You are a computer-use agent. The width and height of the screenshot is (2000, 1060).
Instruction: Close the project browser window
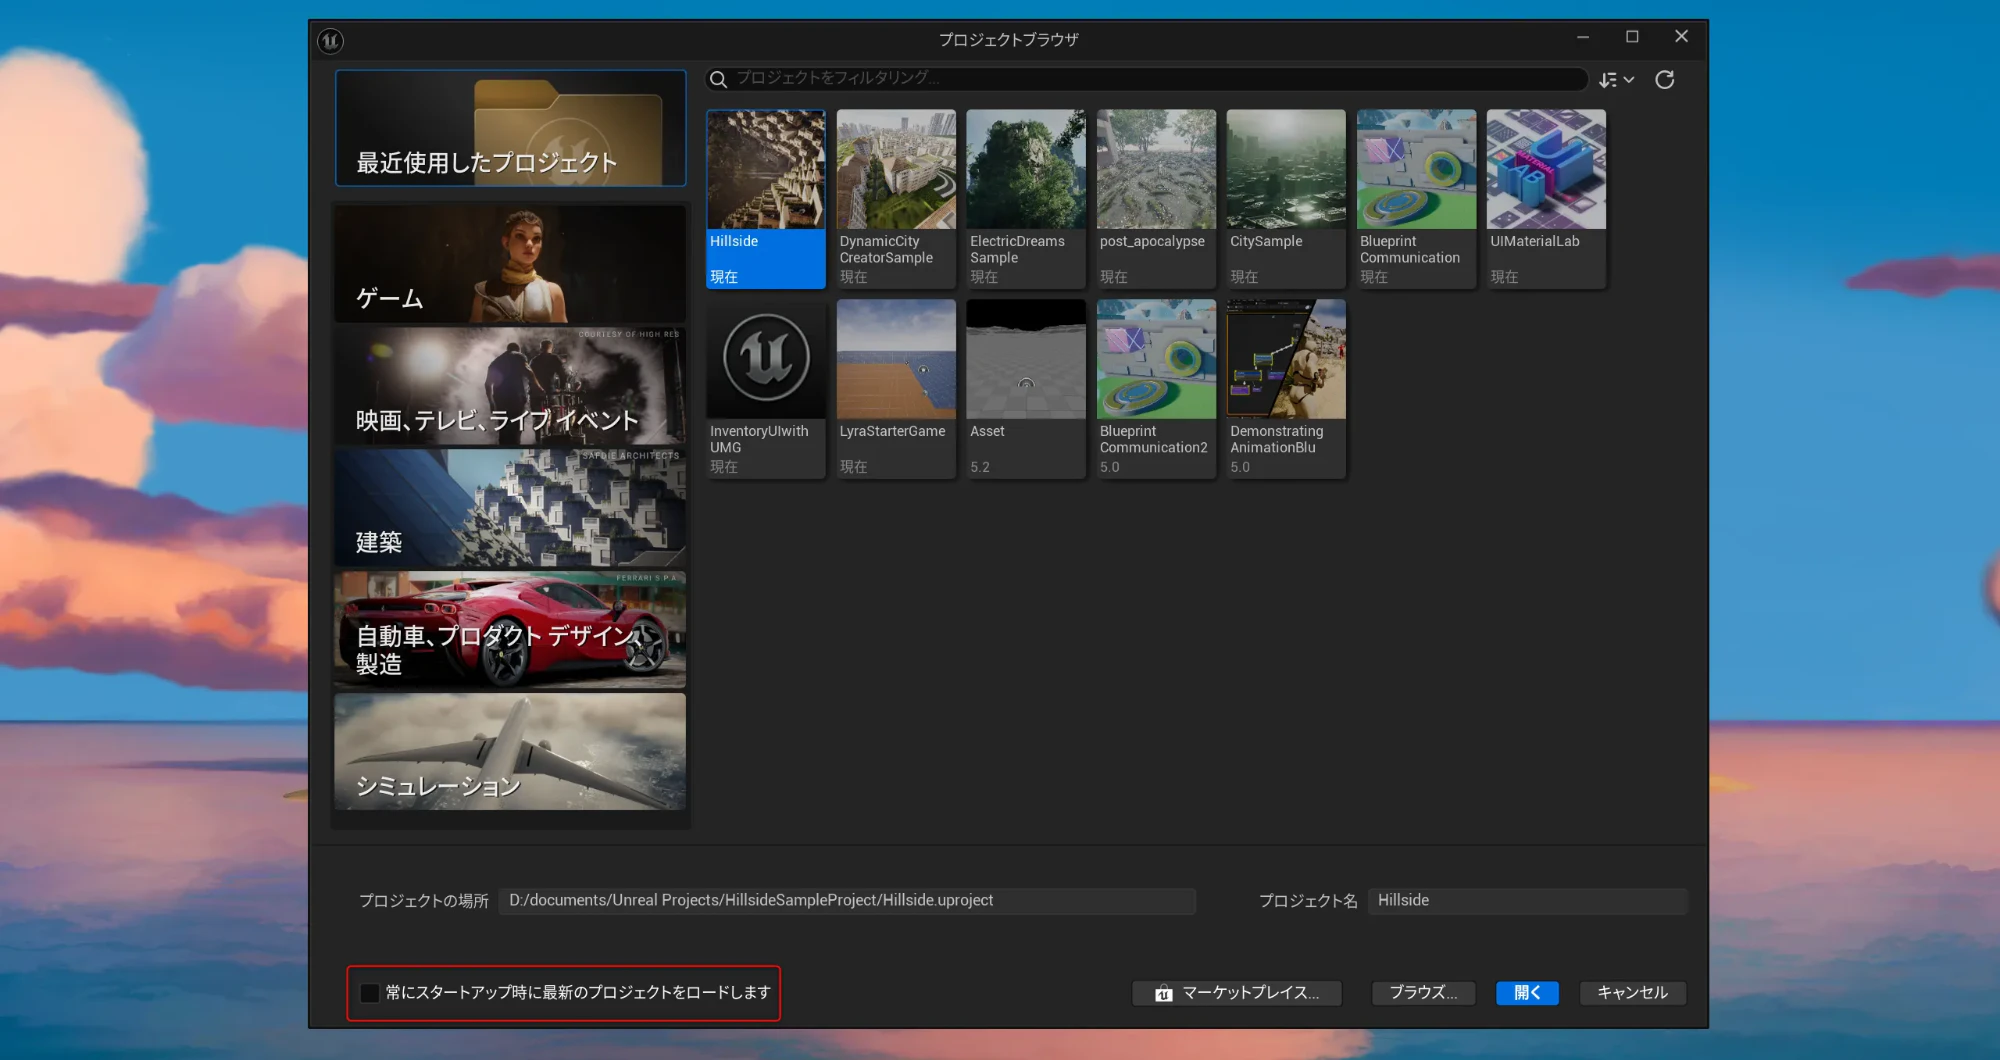click(x=1682, y=37)
